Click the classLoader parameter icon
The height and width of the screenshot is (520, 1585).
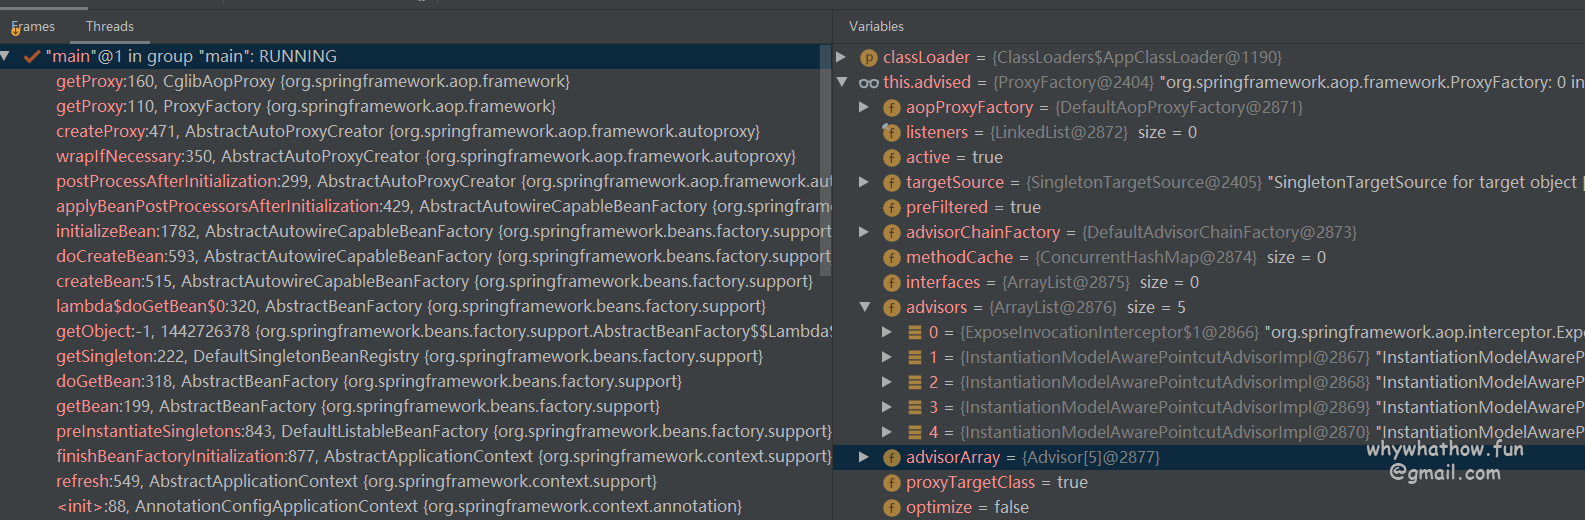pyautogui.click(x=868, y=58)
